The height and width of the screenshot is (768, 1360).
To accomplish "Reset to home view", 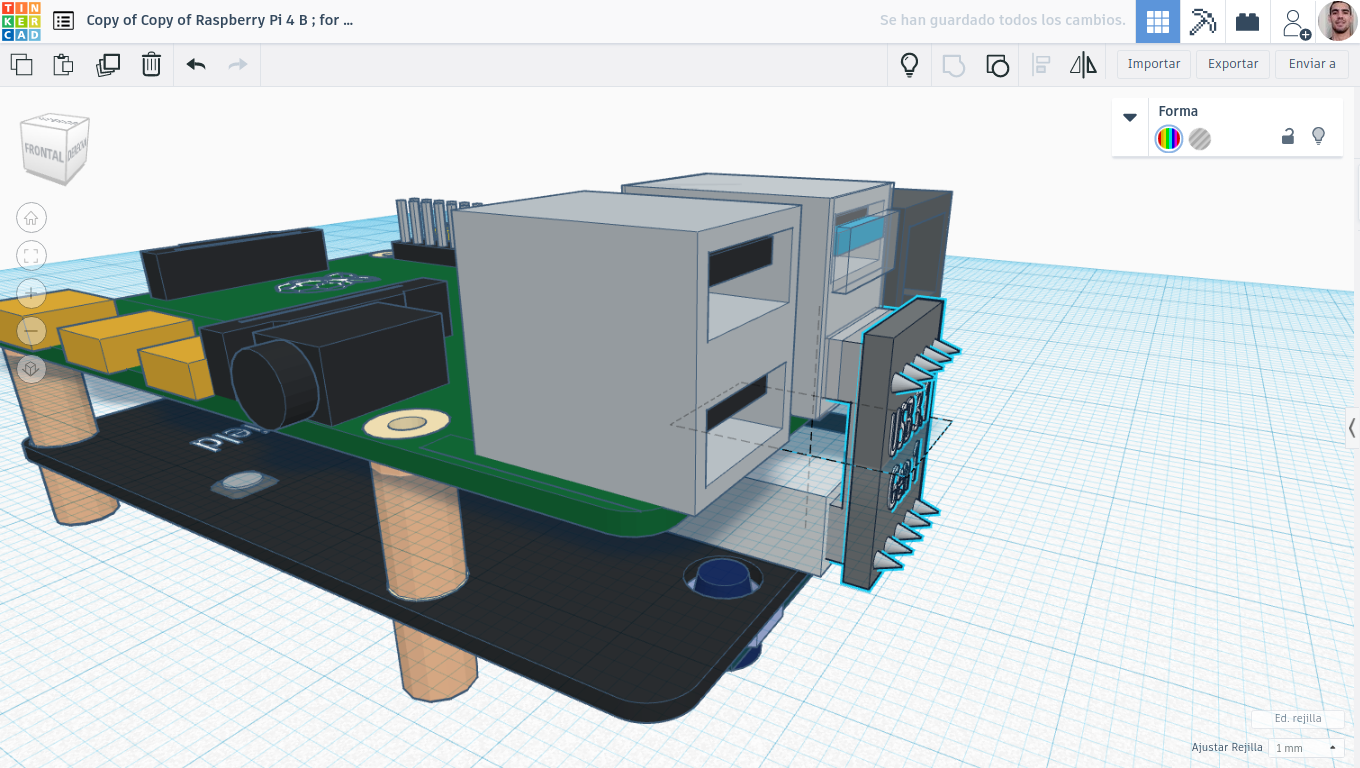I will 31,218.
